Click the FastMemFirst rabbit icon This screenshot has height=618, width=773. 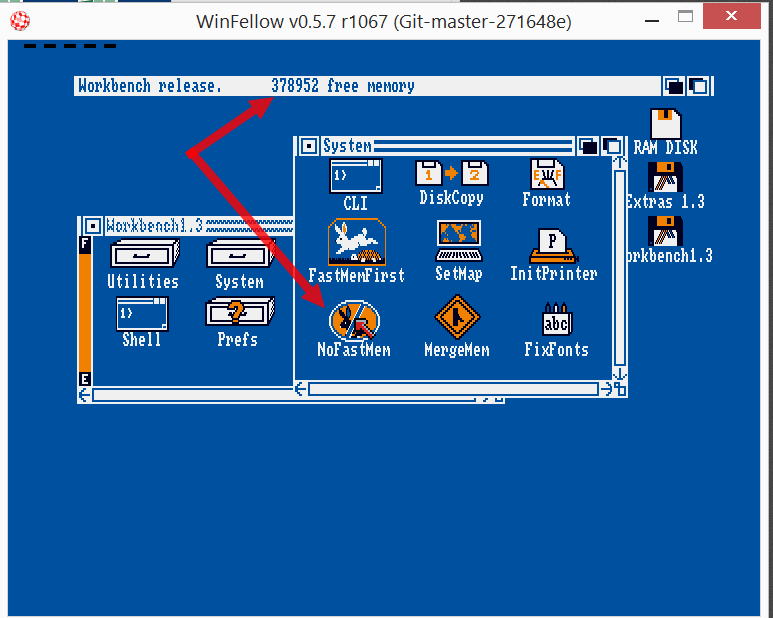pyautogui.click(x=356, y=242)
